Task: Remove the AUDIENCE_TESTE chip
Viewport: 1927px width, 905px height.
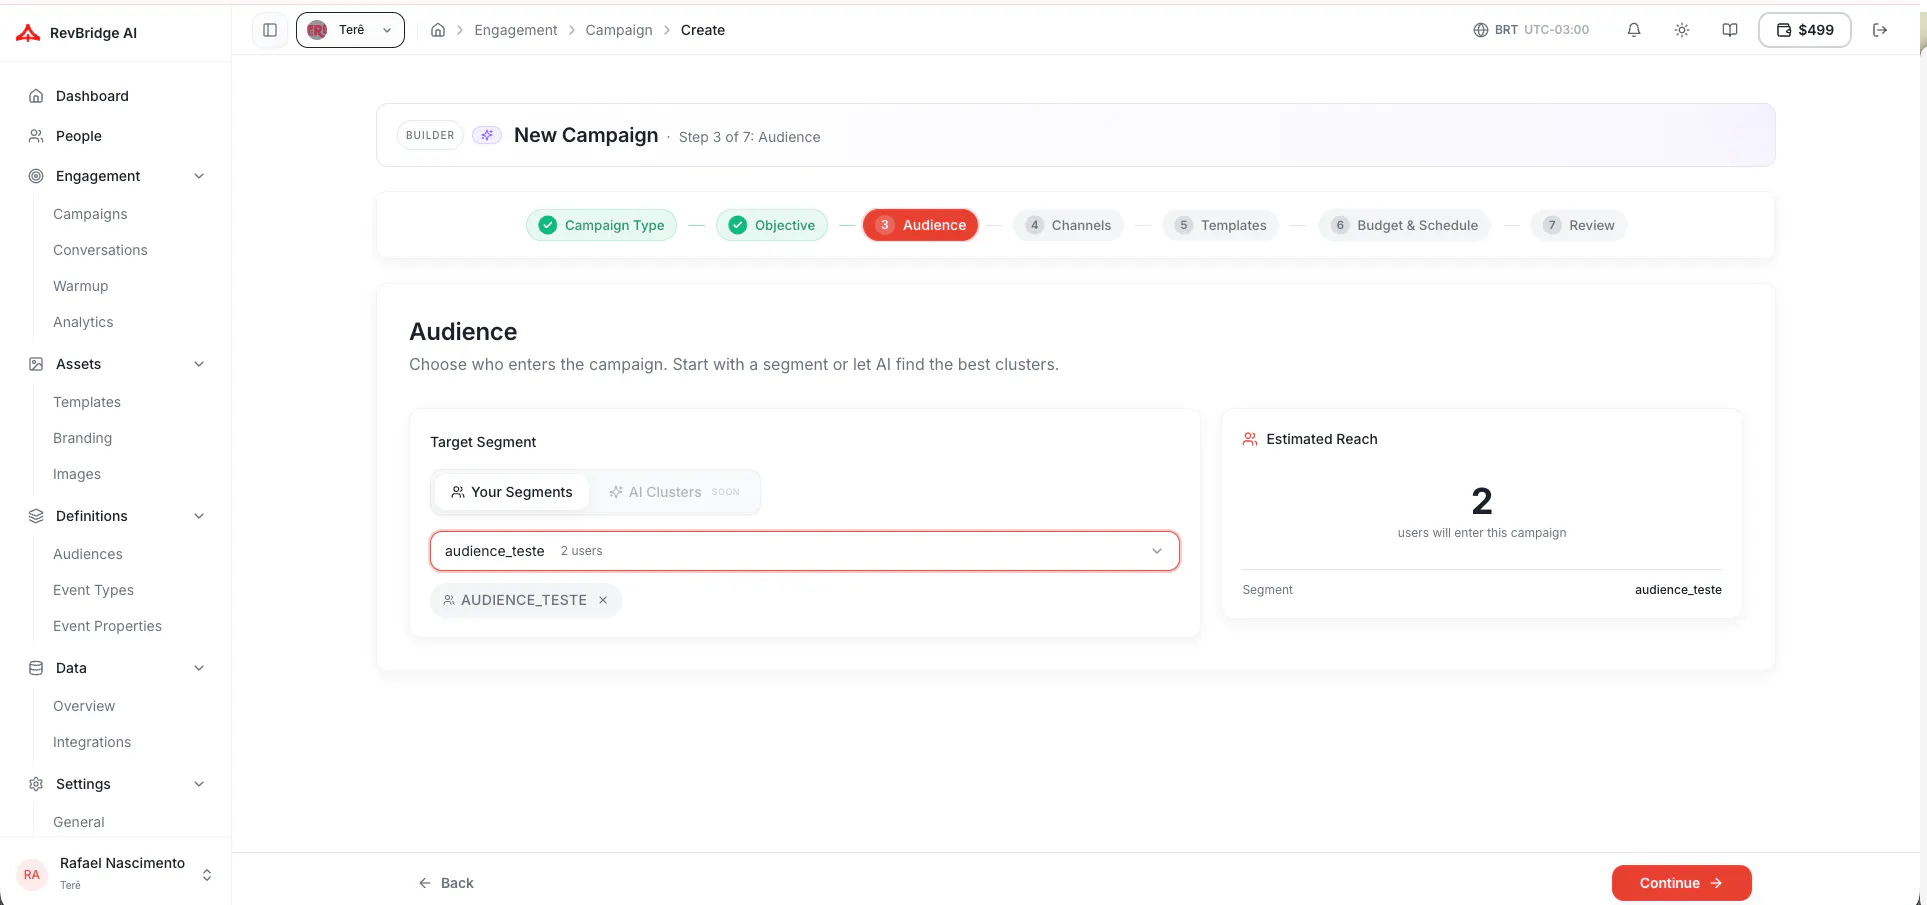Action: [x=603, y=600]
